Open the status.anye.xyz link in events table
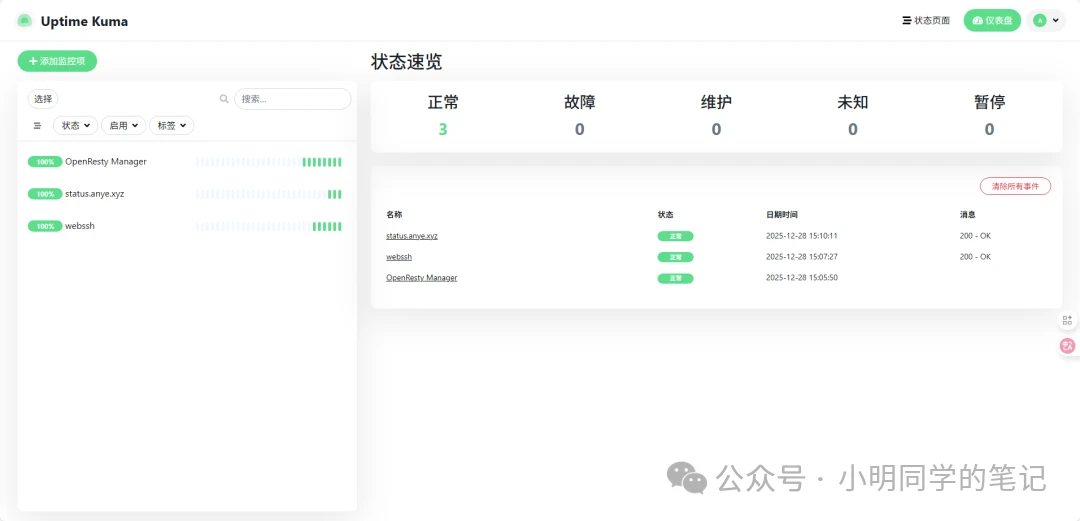Image resolution: width=1080 pixels, height=521 pixels. [x=412, y=236]
